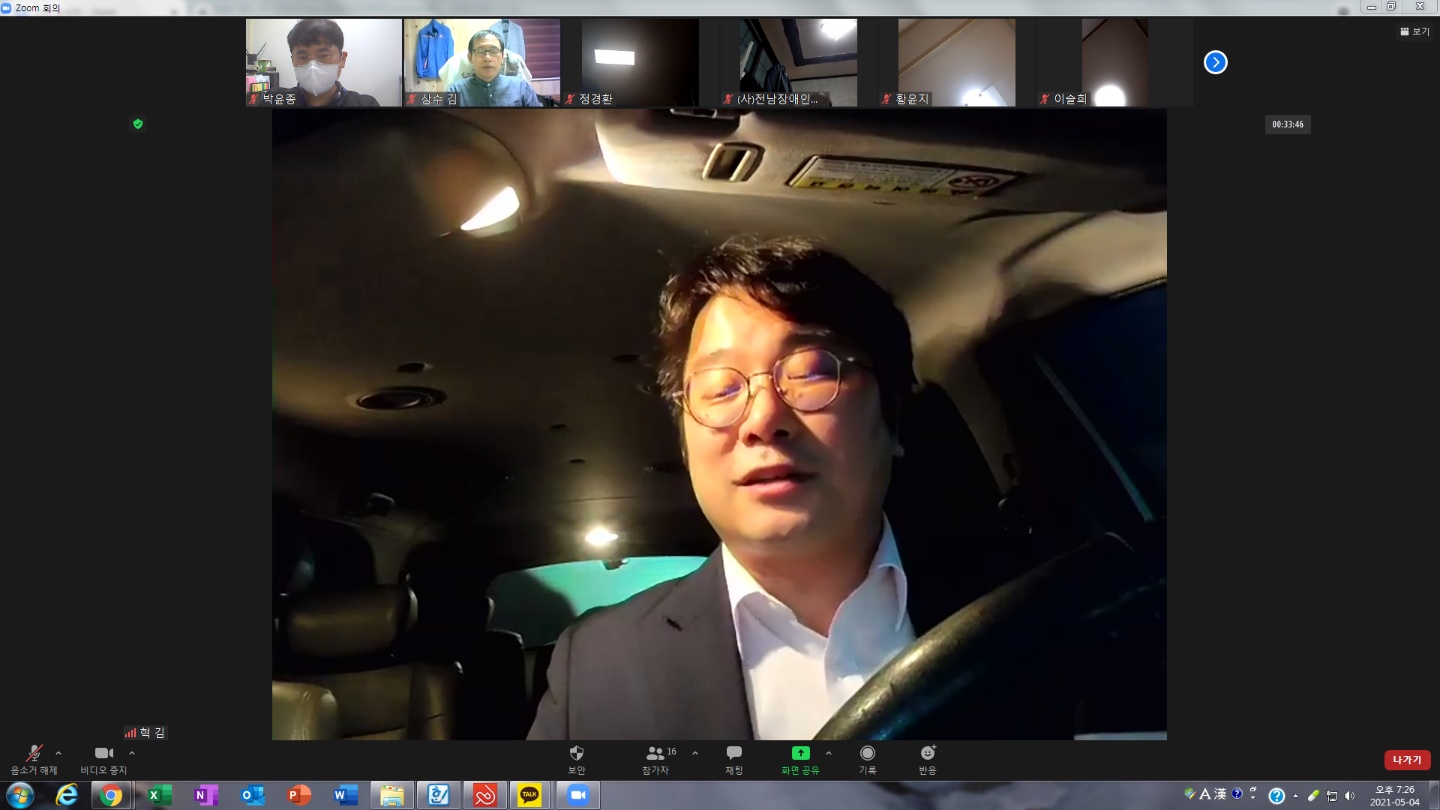Launch Internet Explorer from taskbar

point(67,796)
